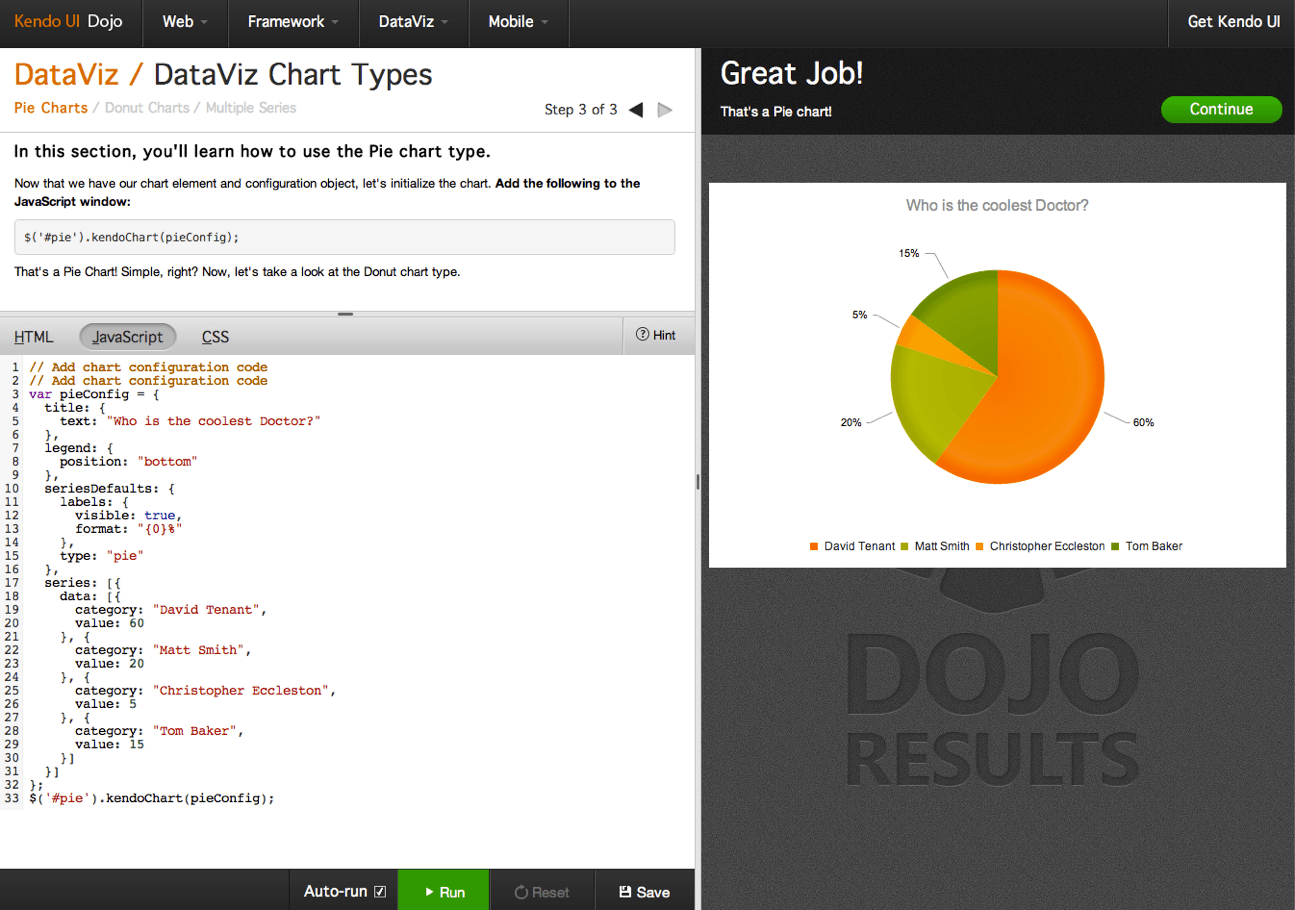Image resolution: width=1295 pixels, height=910 pixels.
Task: Click the green Continue button
Action: point(1221,109)
